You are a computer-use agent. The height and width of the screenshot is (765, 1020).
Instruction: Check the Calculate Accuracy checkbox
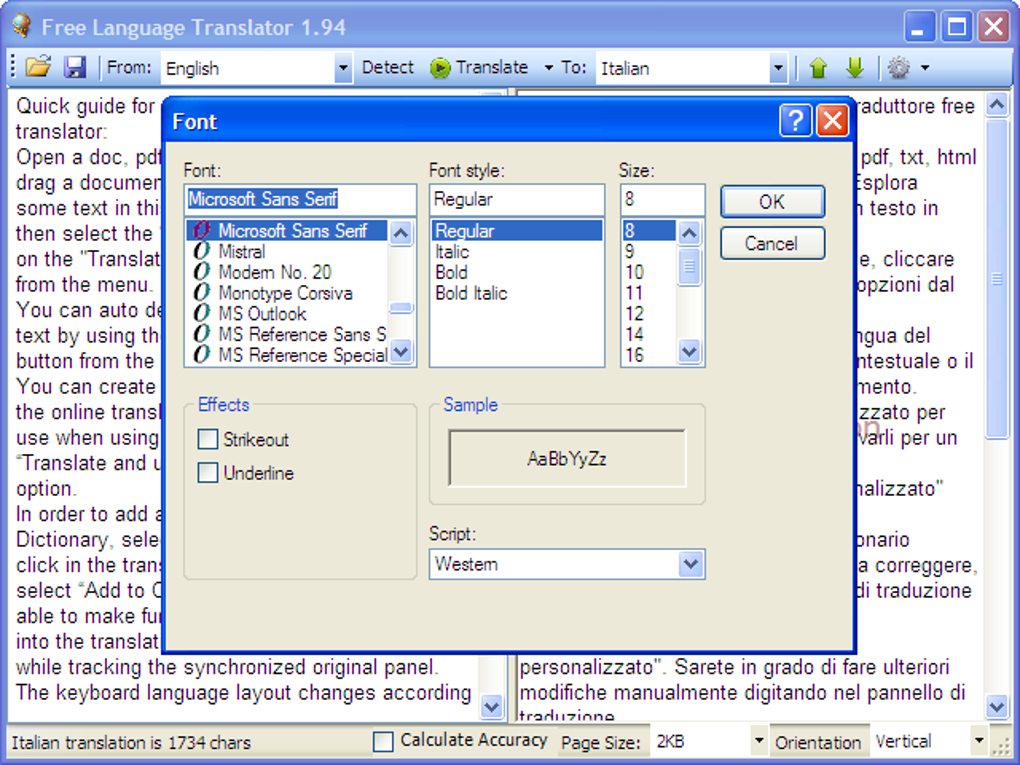click(383, 741)
